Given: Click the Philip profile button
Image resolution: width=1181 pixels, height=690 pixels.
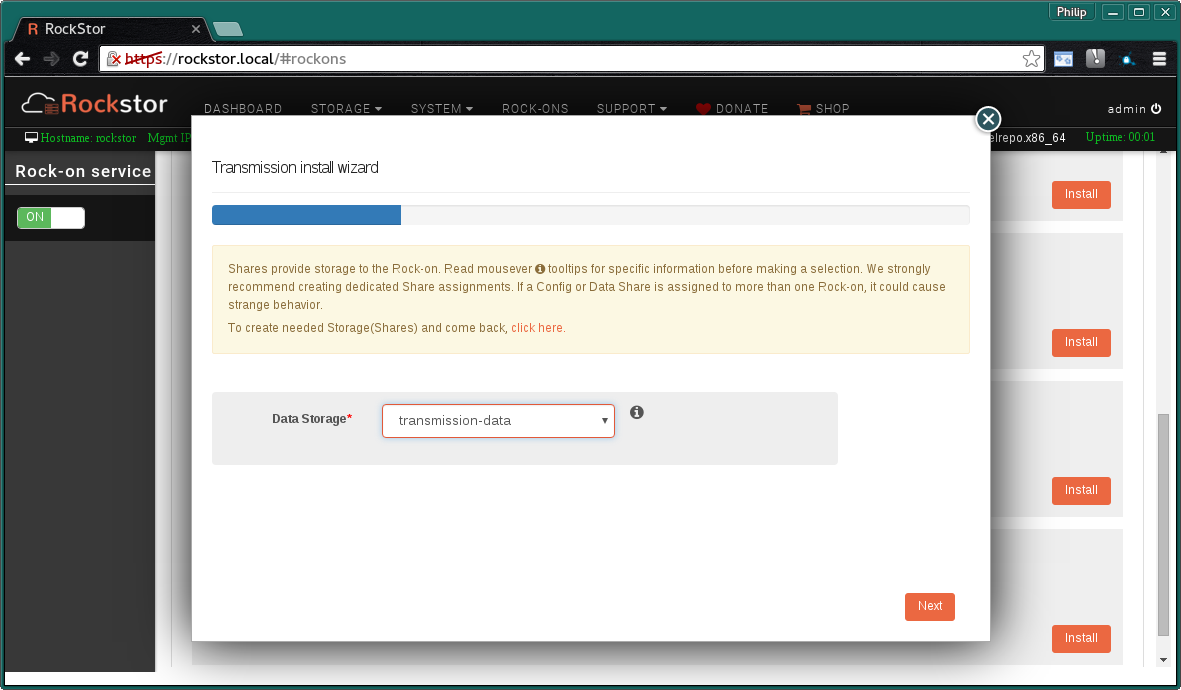Looking at the screenshot, I should click(1071, 12).
